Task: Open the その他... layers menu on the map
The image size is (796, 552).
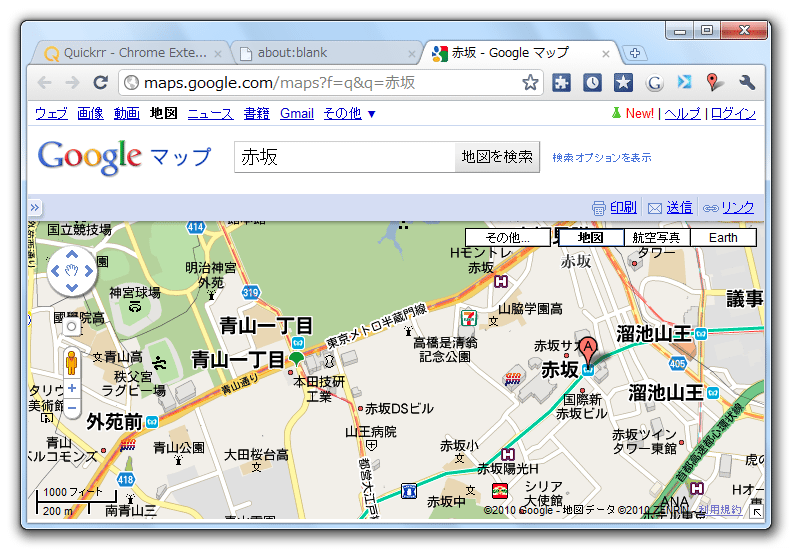Action: pos(507,237)
